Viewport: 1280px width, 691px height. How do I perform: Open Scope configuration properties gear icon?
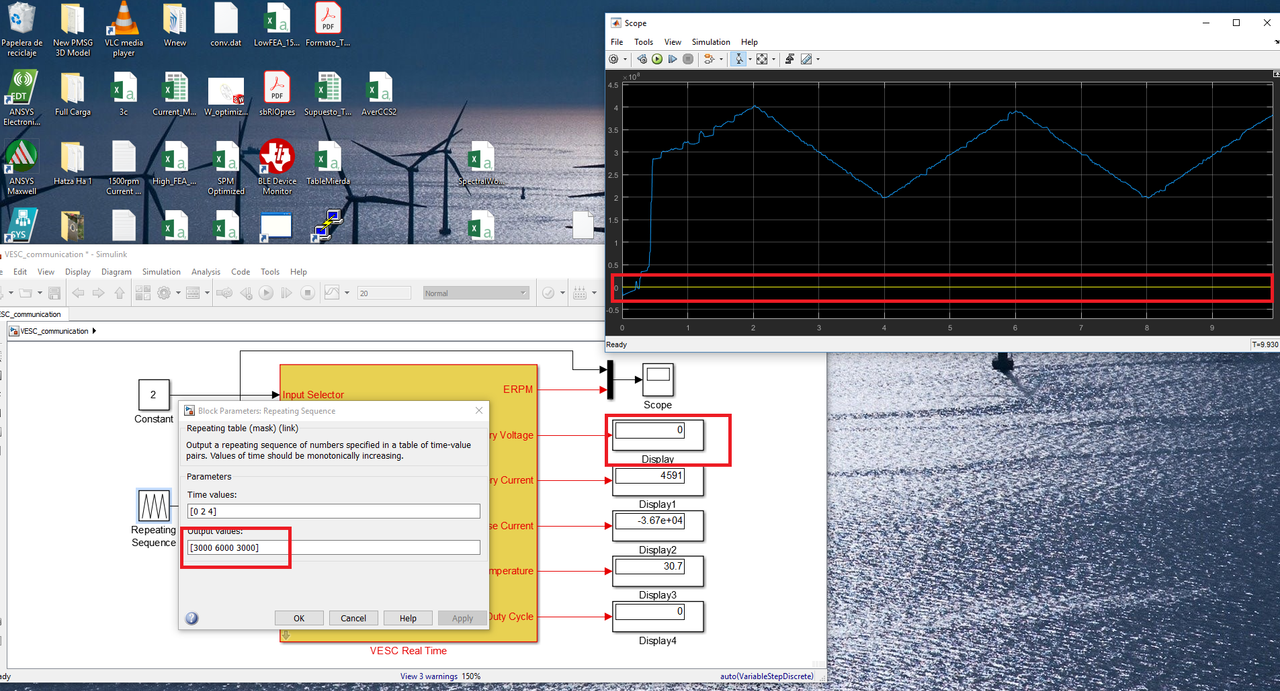[x=614, y=59]
